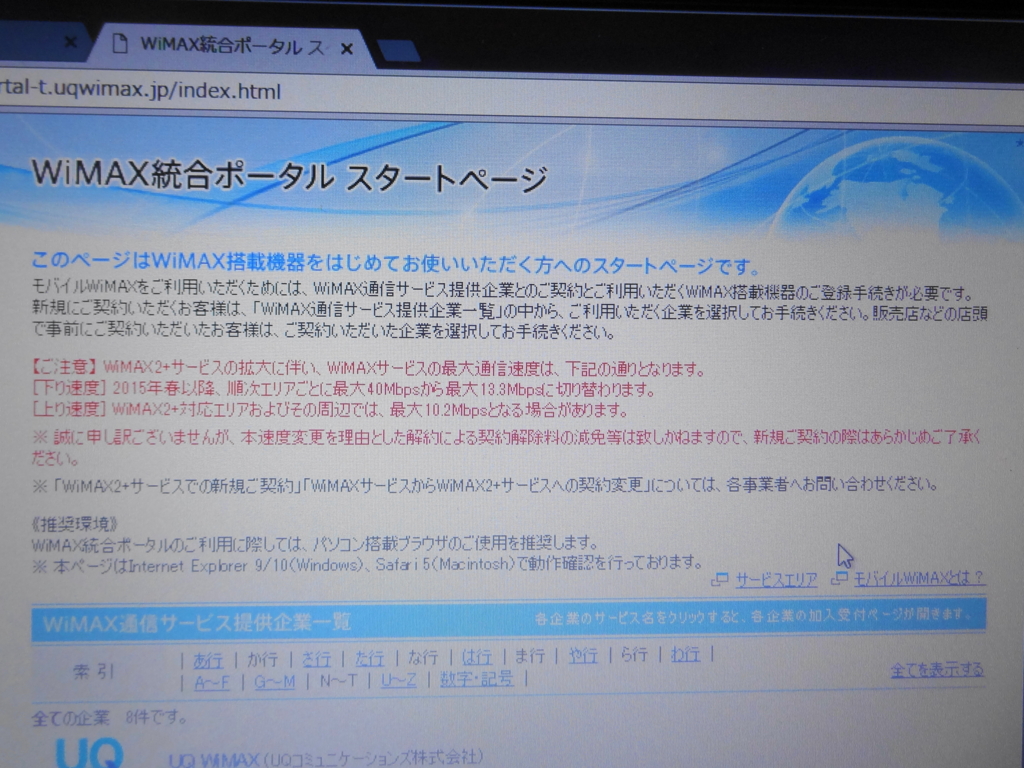Click the 《推奨環境》 heading text

coord(74,524)
